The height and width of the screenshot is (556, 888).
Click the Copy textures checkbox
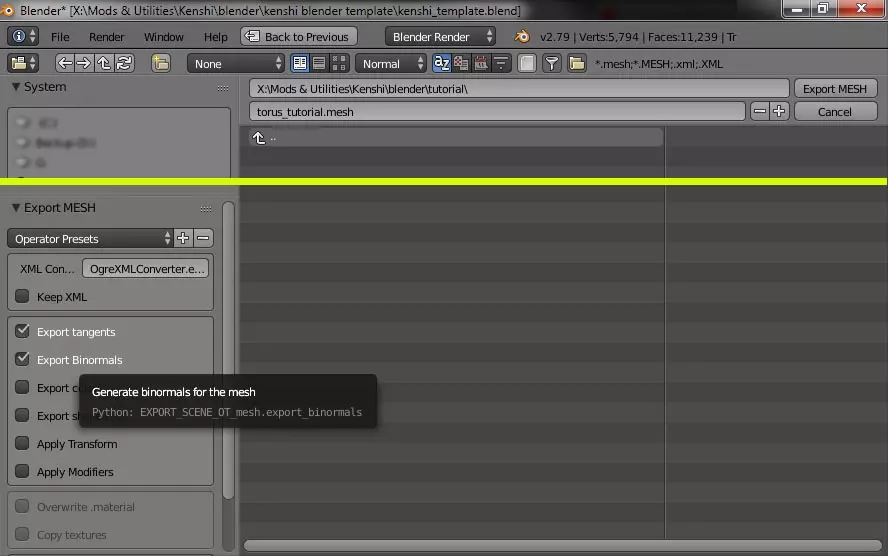click(x=23, y=534)
